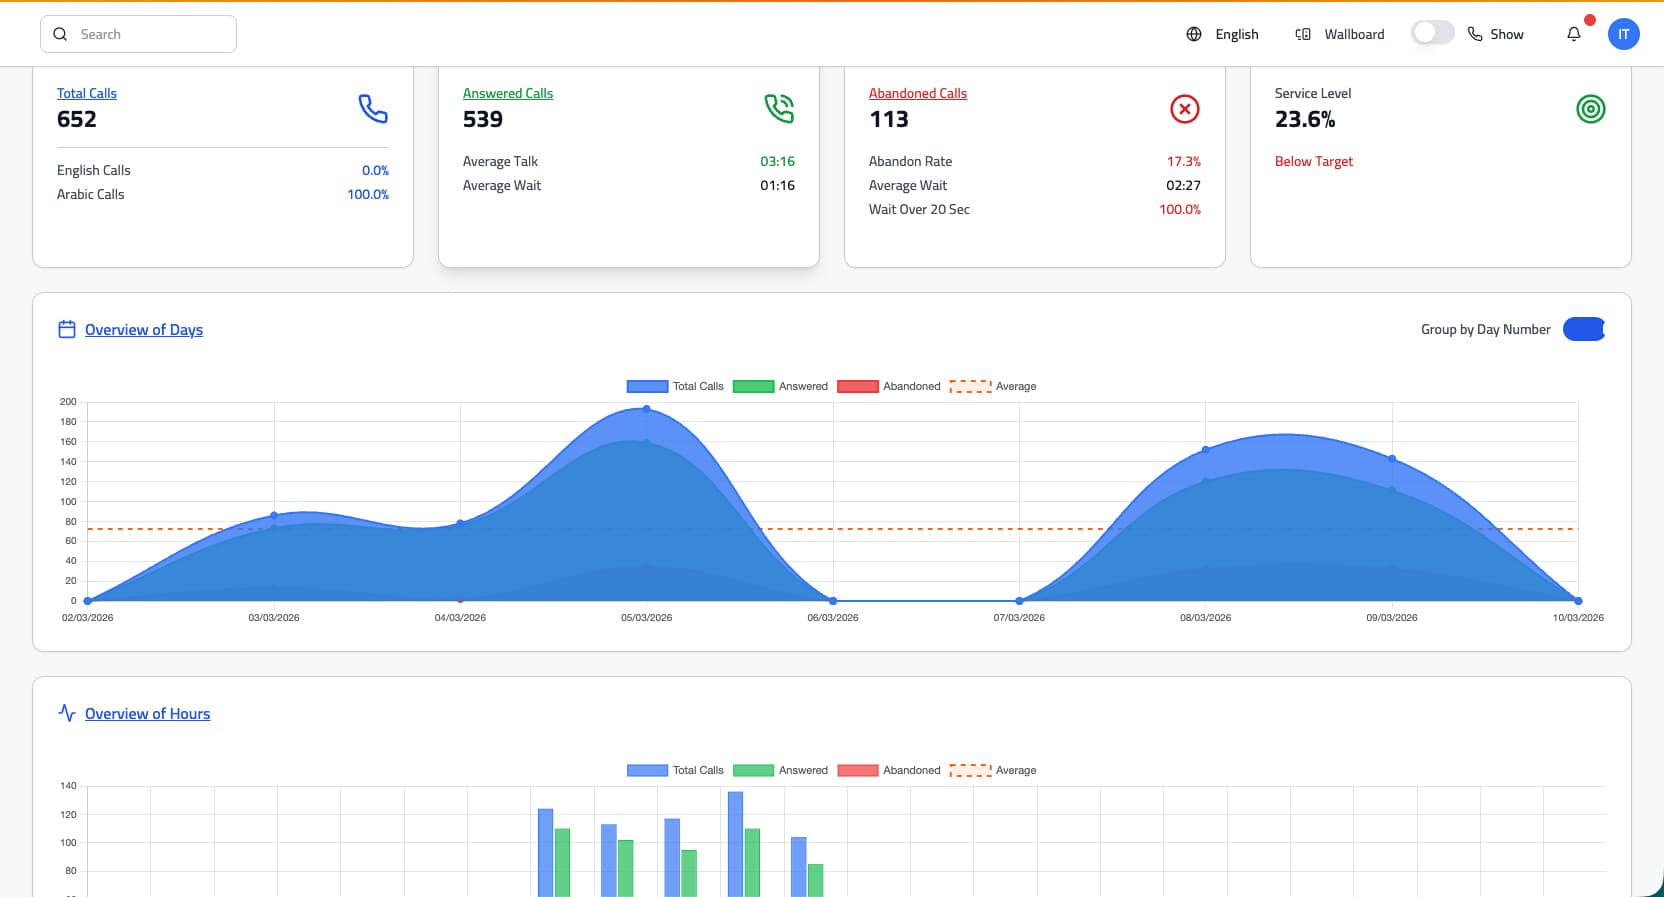Click the green ringing phone icon
Image resolution: width=1664 pixels, height=897 pixels.
pos(779,108)
